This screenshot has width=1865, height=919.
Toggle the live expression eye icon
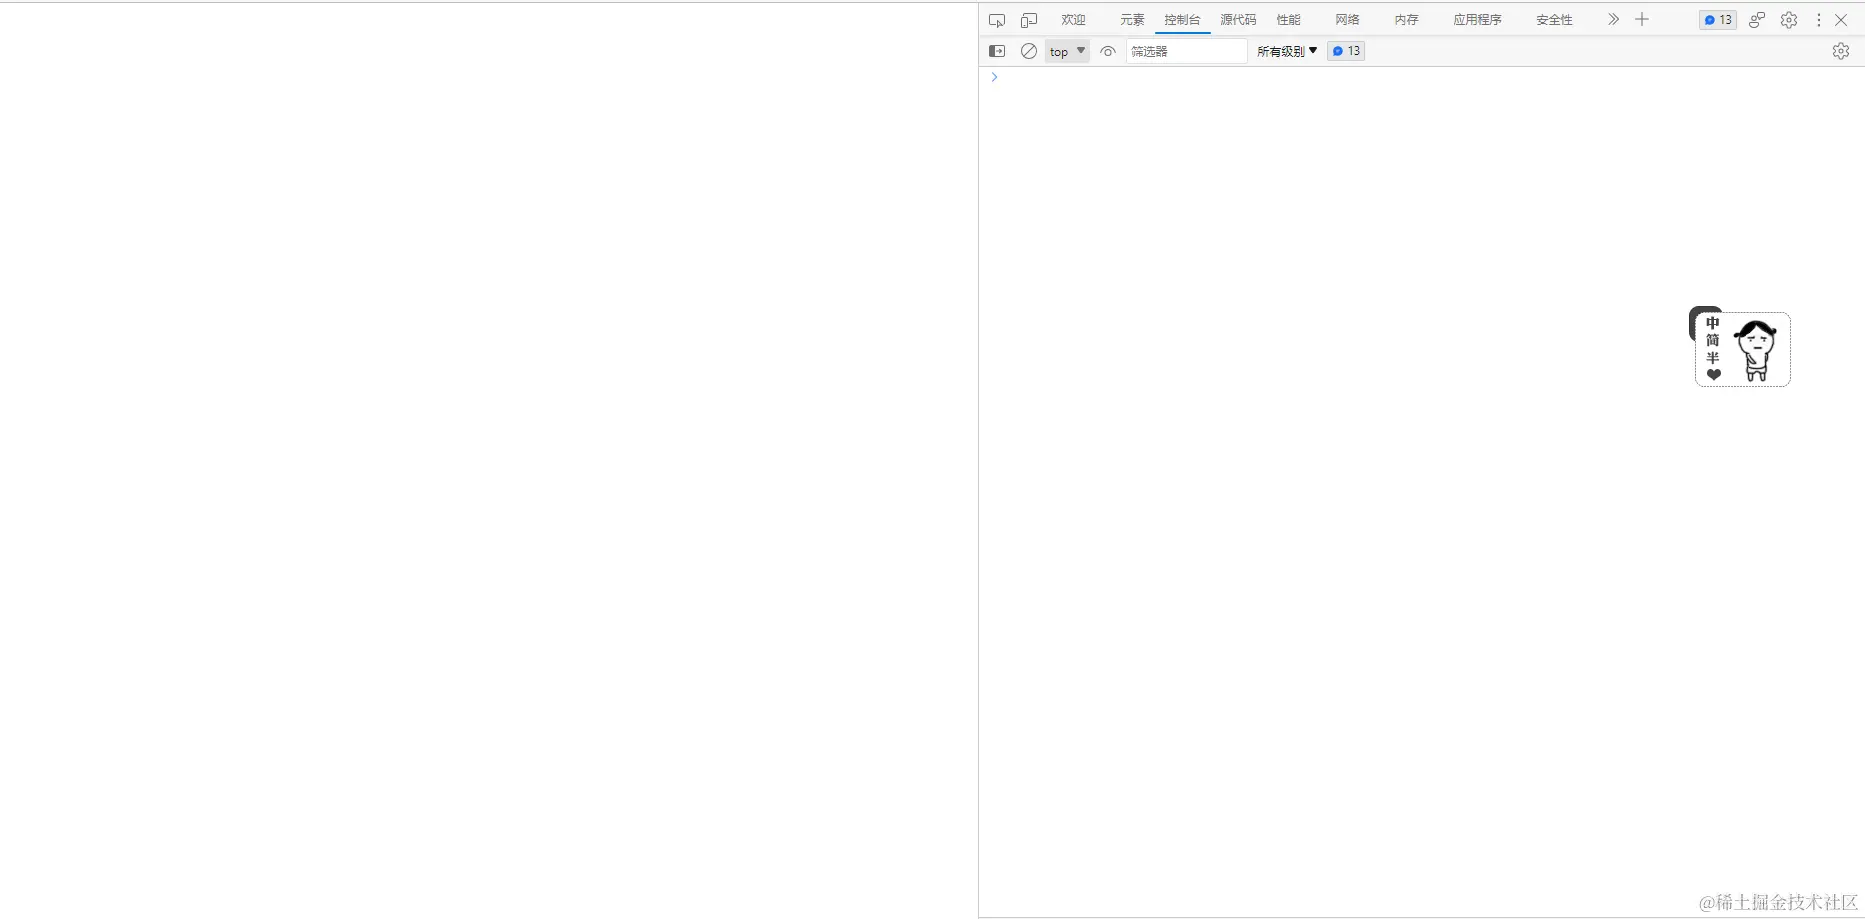(1108, 51)
